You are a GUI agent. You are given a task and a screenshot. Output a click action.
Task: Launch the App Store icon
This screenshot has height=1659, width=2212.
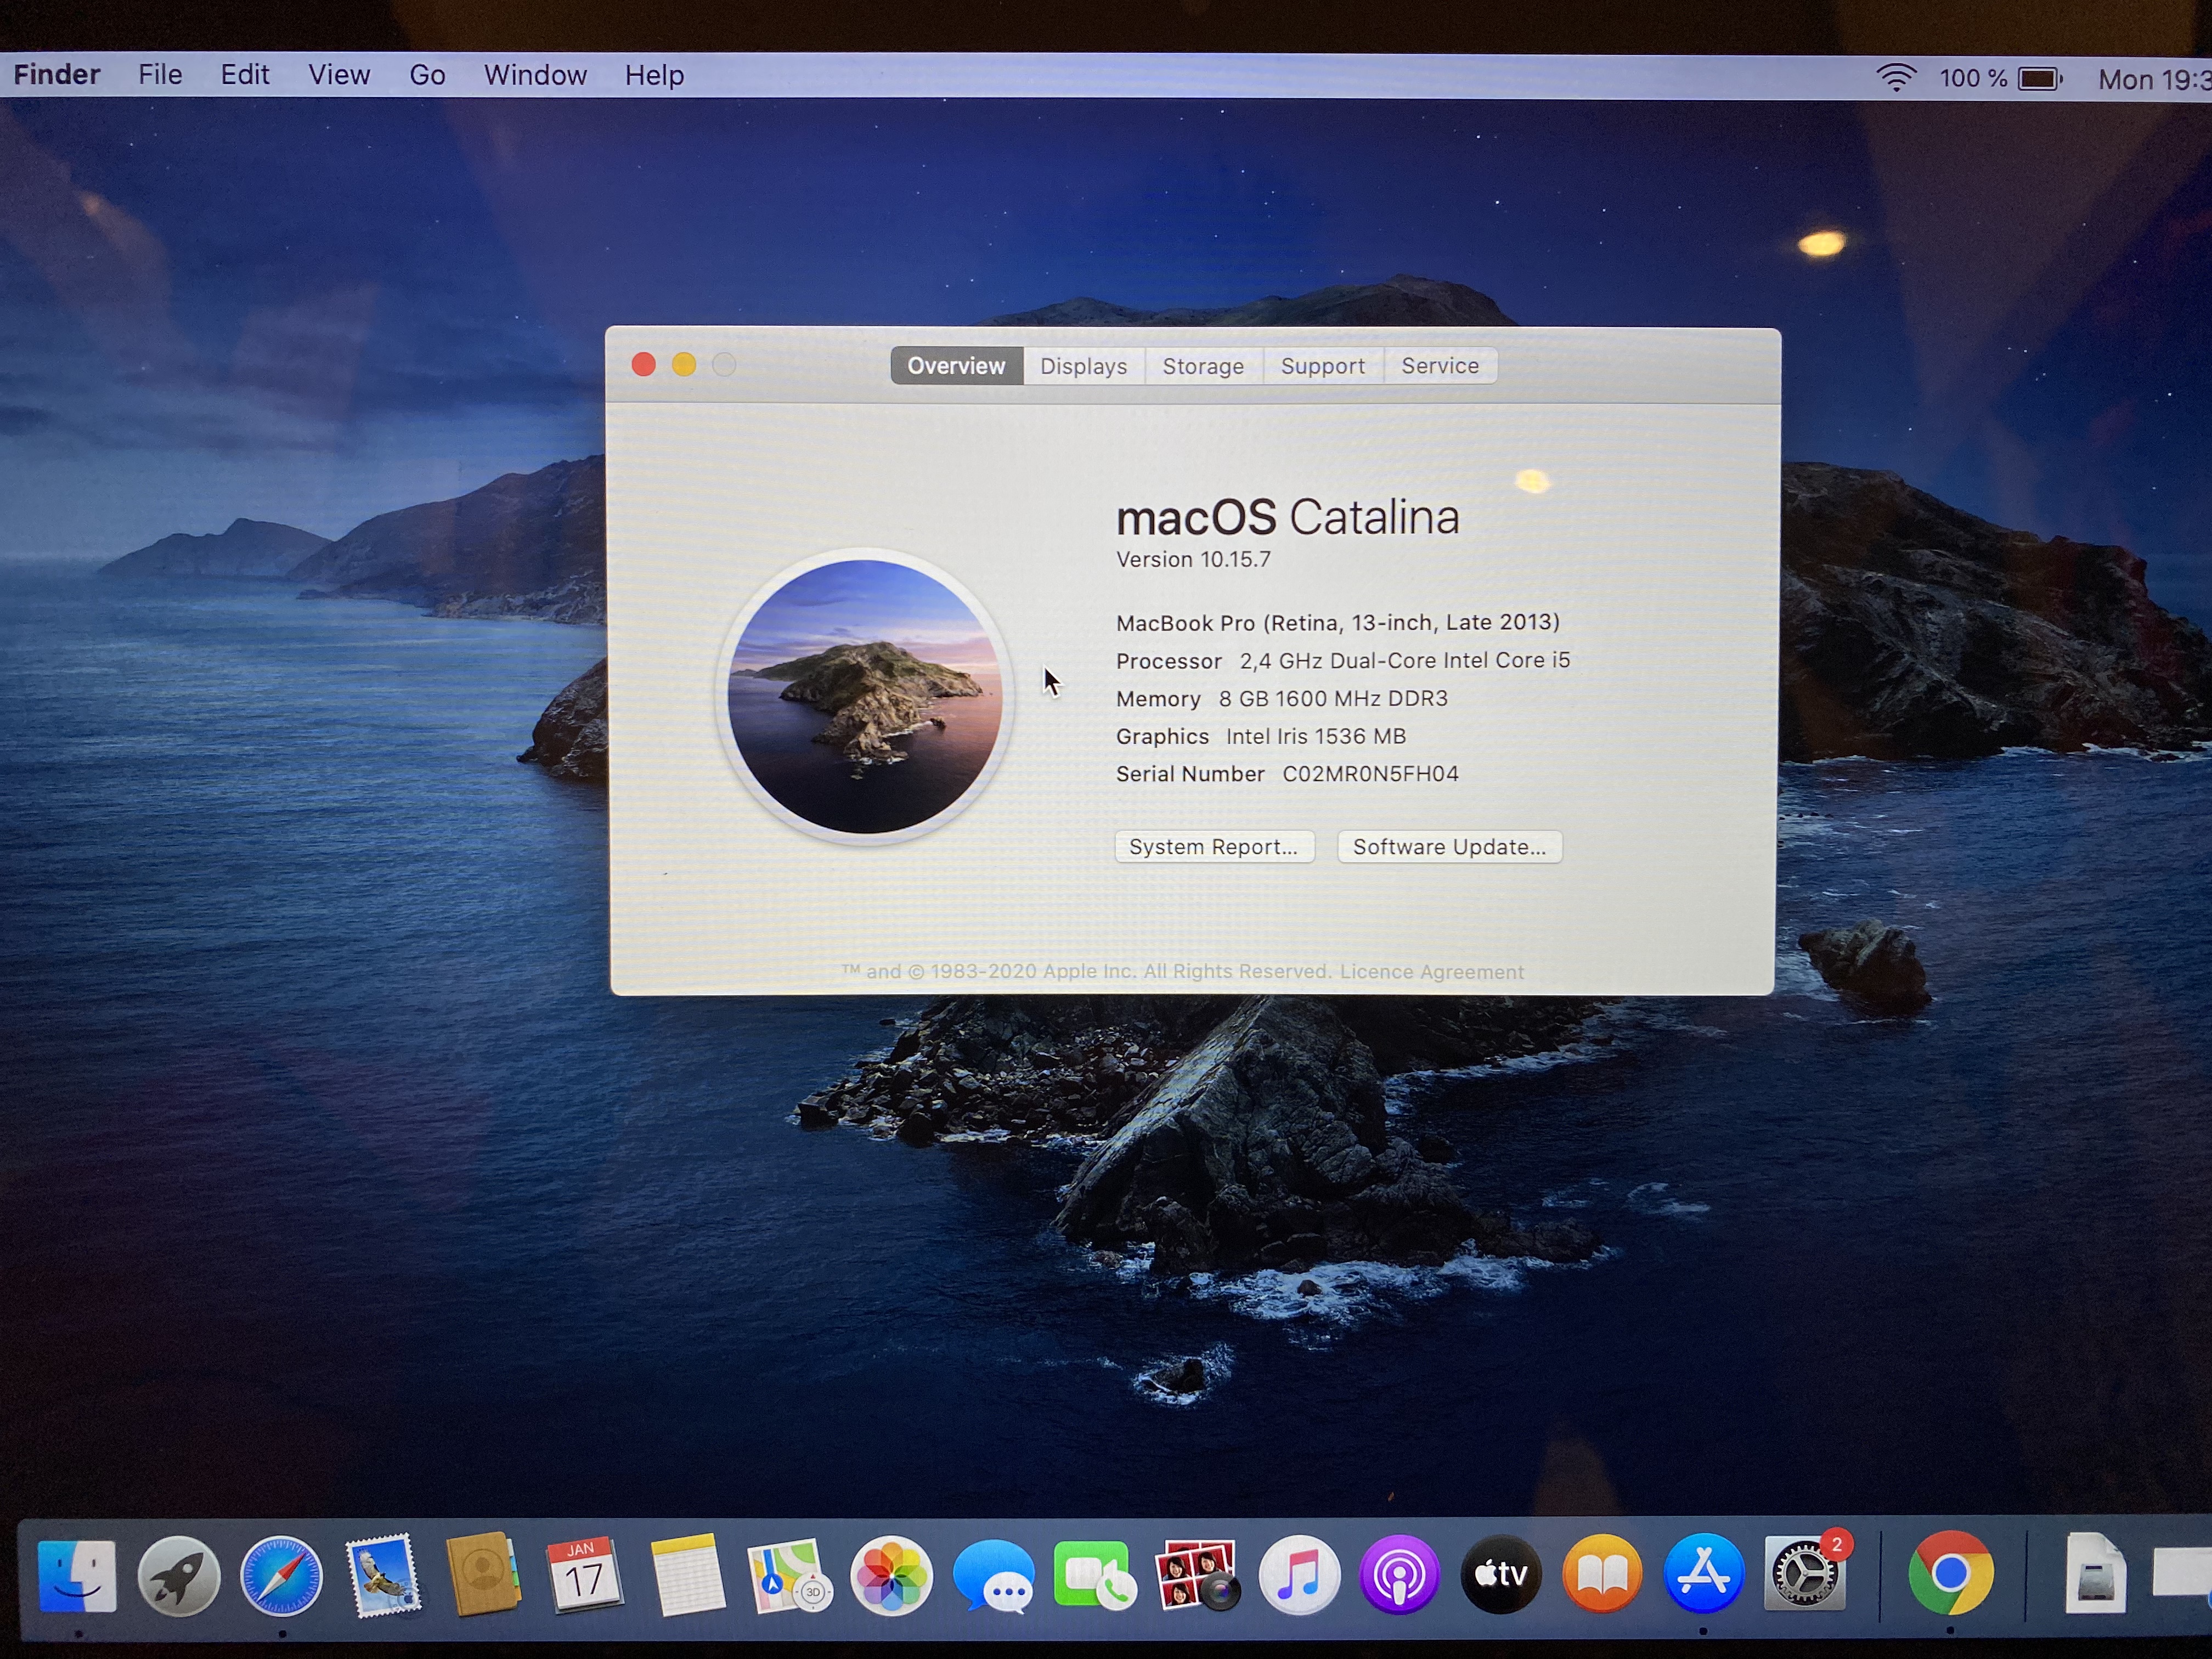point(1703,1574)
